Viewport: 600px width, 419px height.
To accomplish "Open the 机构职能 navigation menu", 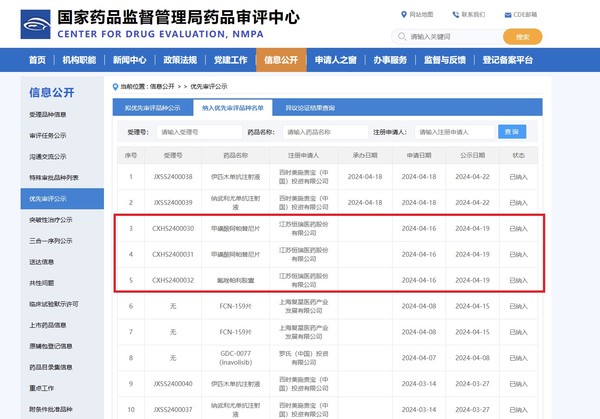I will 79,60.
